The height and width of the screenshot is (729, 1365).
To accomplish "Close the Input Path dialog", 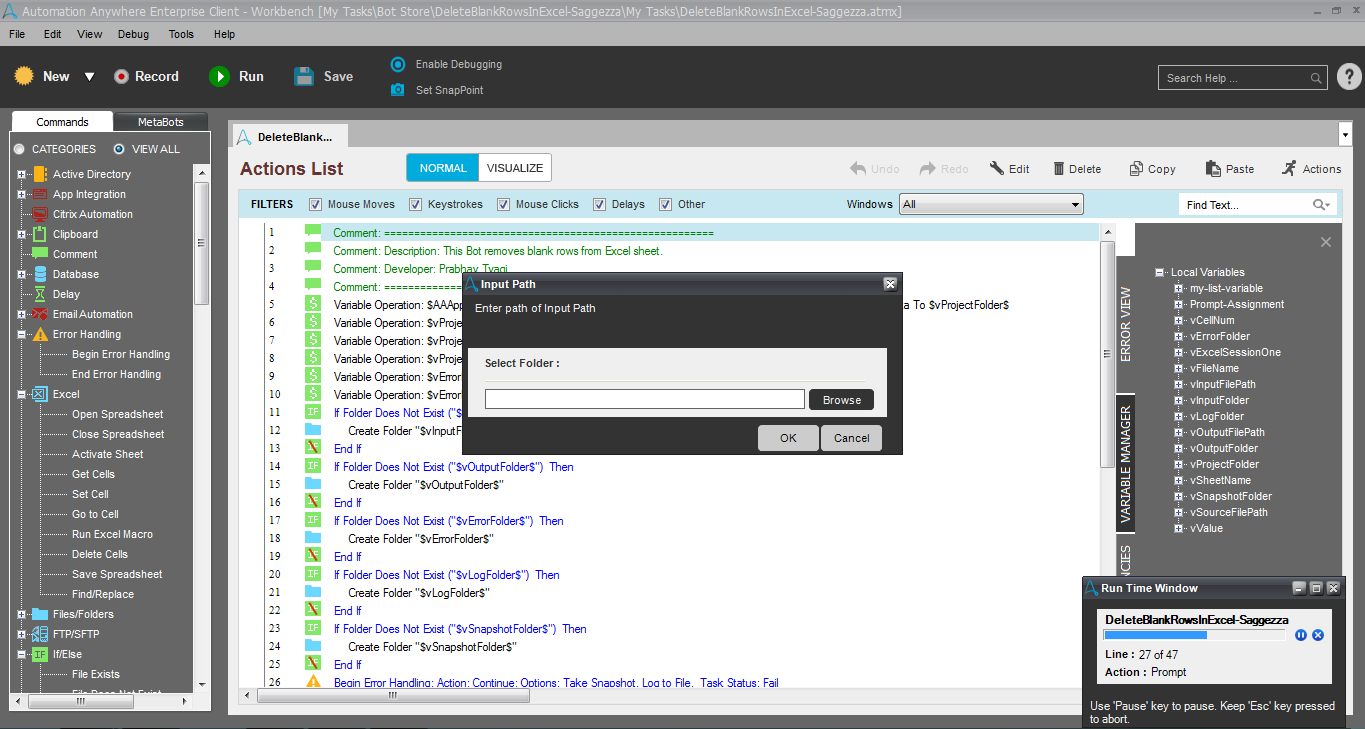I will [890, 284].
